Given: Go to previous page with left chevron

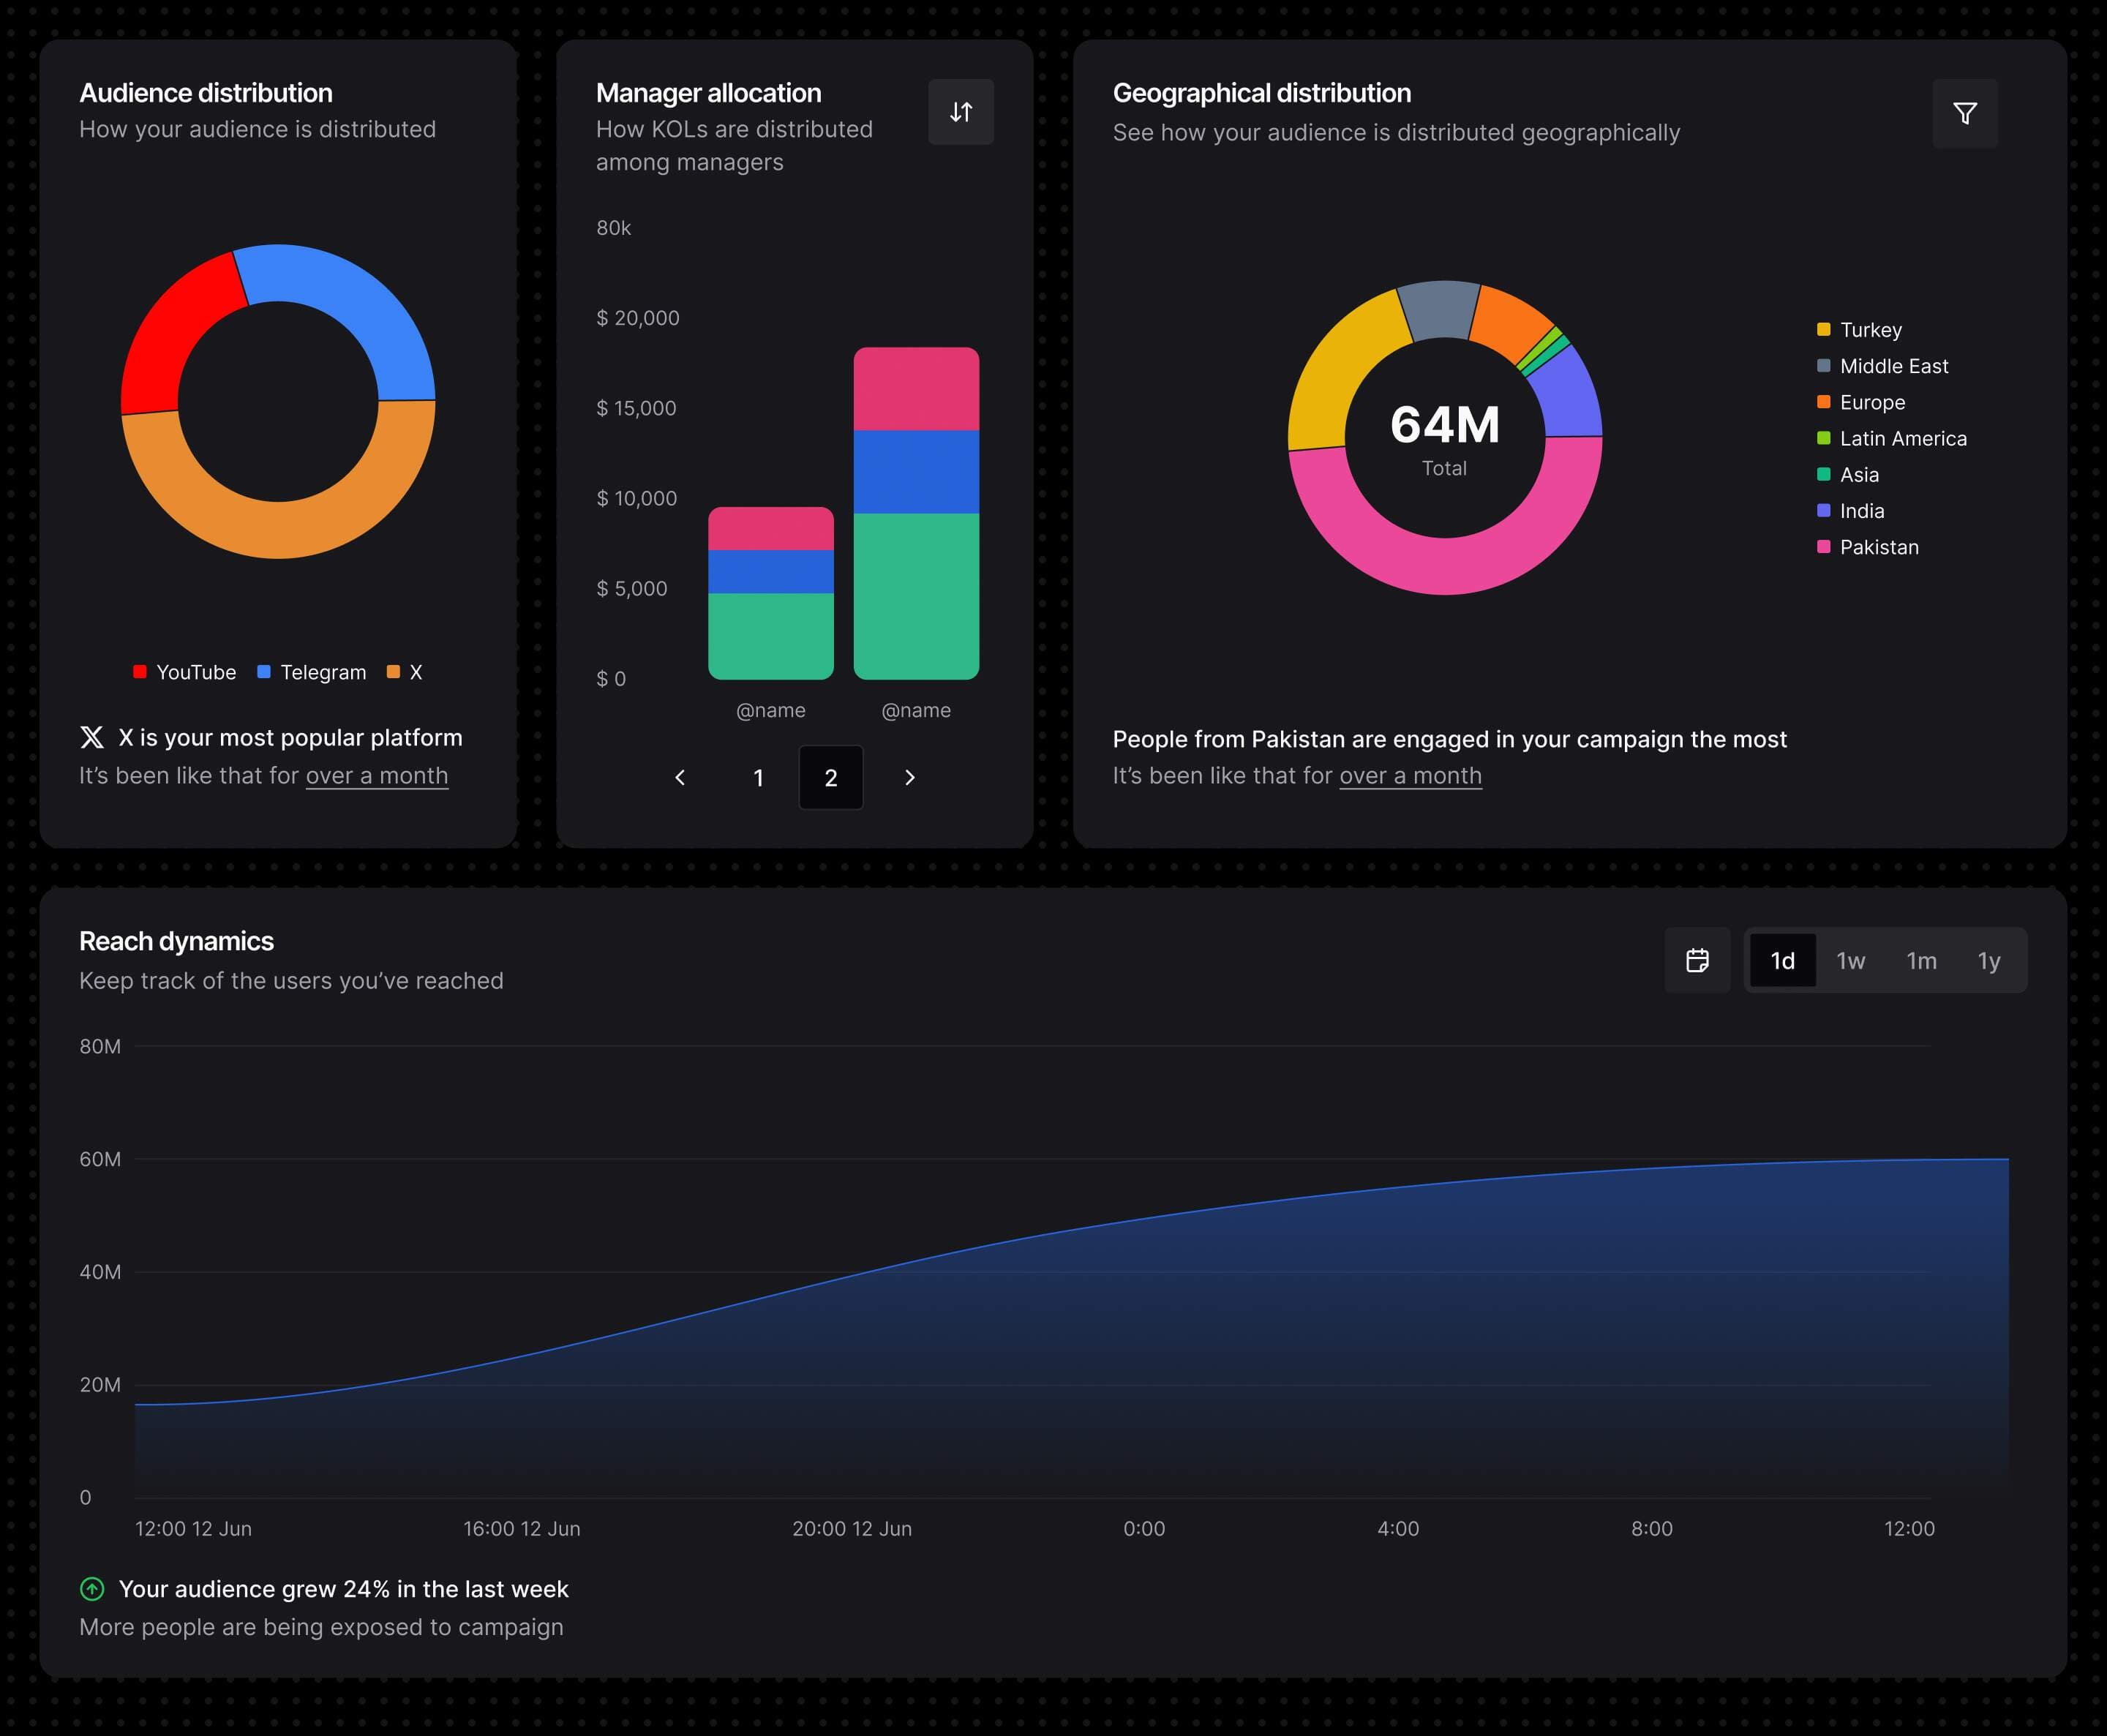Looking at the screenshot, I should click(680, 777).
